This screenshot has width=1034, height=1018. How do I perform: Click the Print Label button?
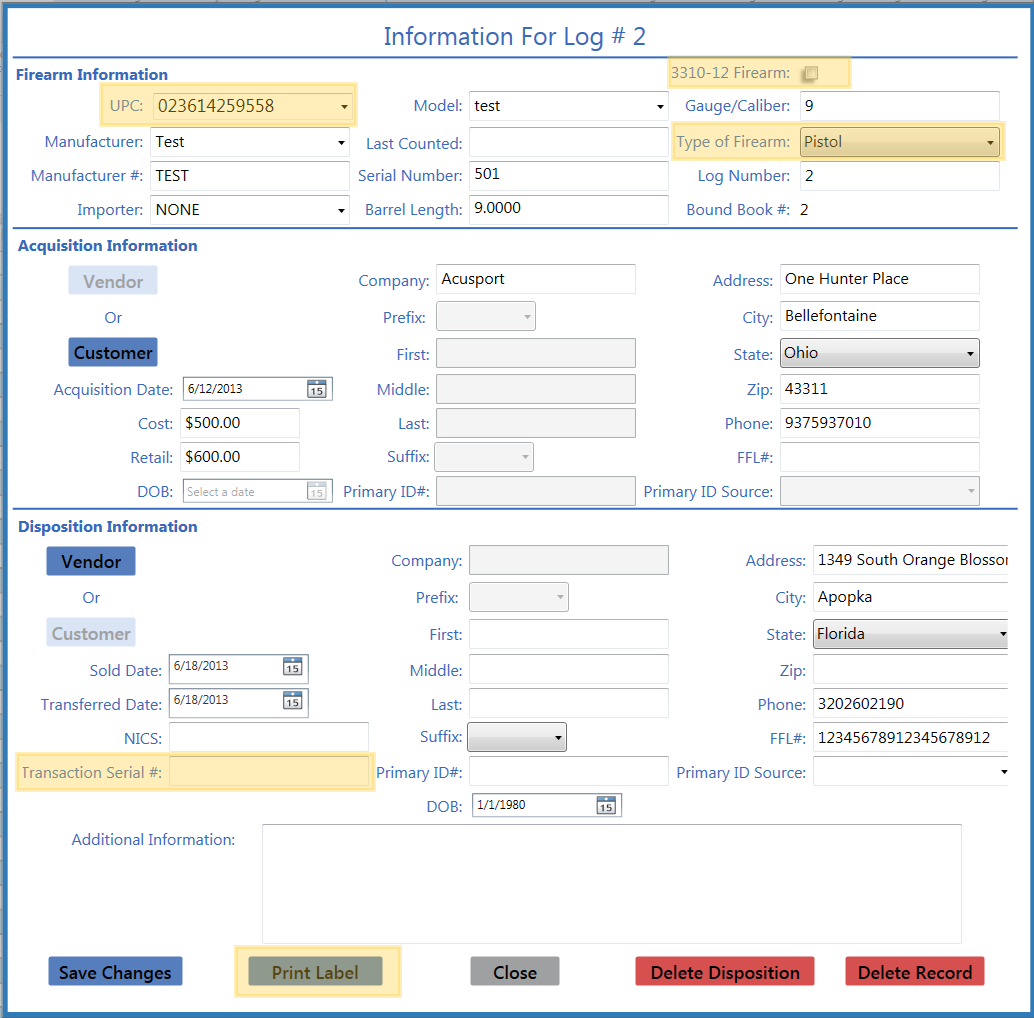[x=315, y=972]
